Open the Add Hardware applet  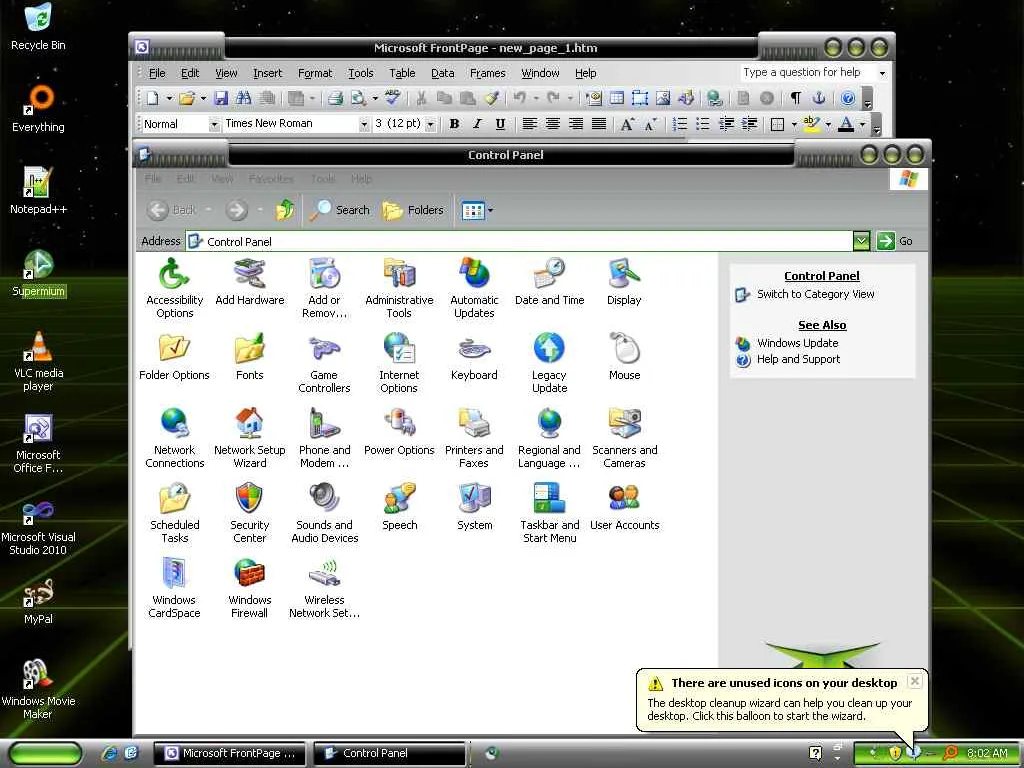tap(249, 282)
